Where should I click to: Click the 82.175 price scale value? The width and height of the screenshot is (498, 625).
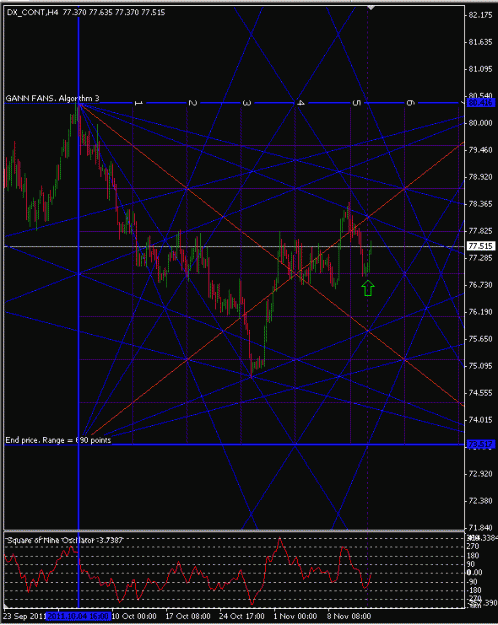480,15
